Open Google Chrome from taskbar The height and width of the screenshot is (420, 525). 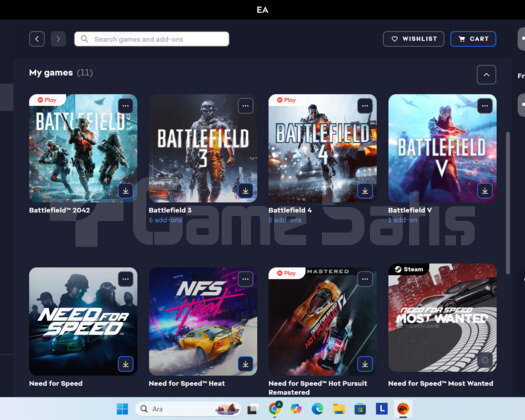click(275, 409)
